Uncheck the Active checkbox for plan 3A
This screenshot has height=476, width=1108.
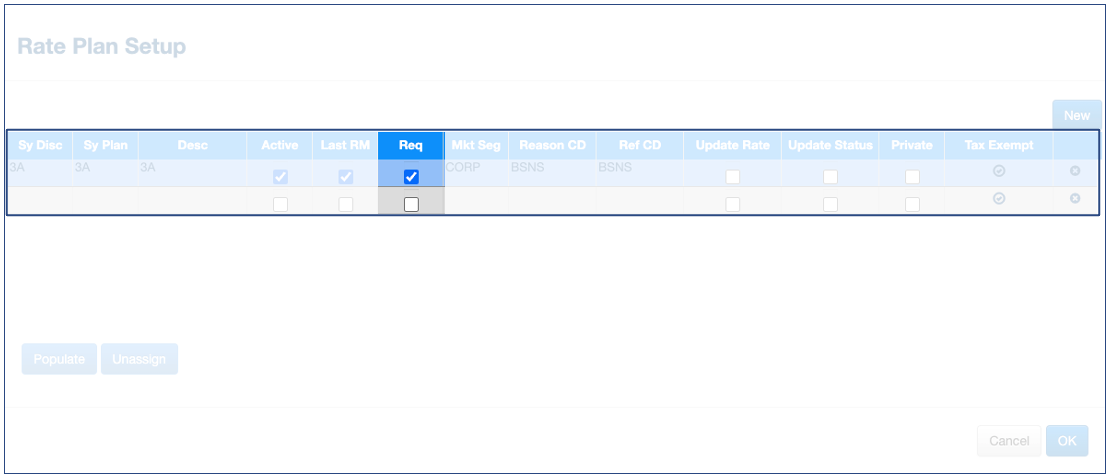(280, 177)
